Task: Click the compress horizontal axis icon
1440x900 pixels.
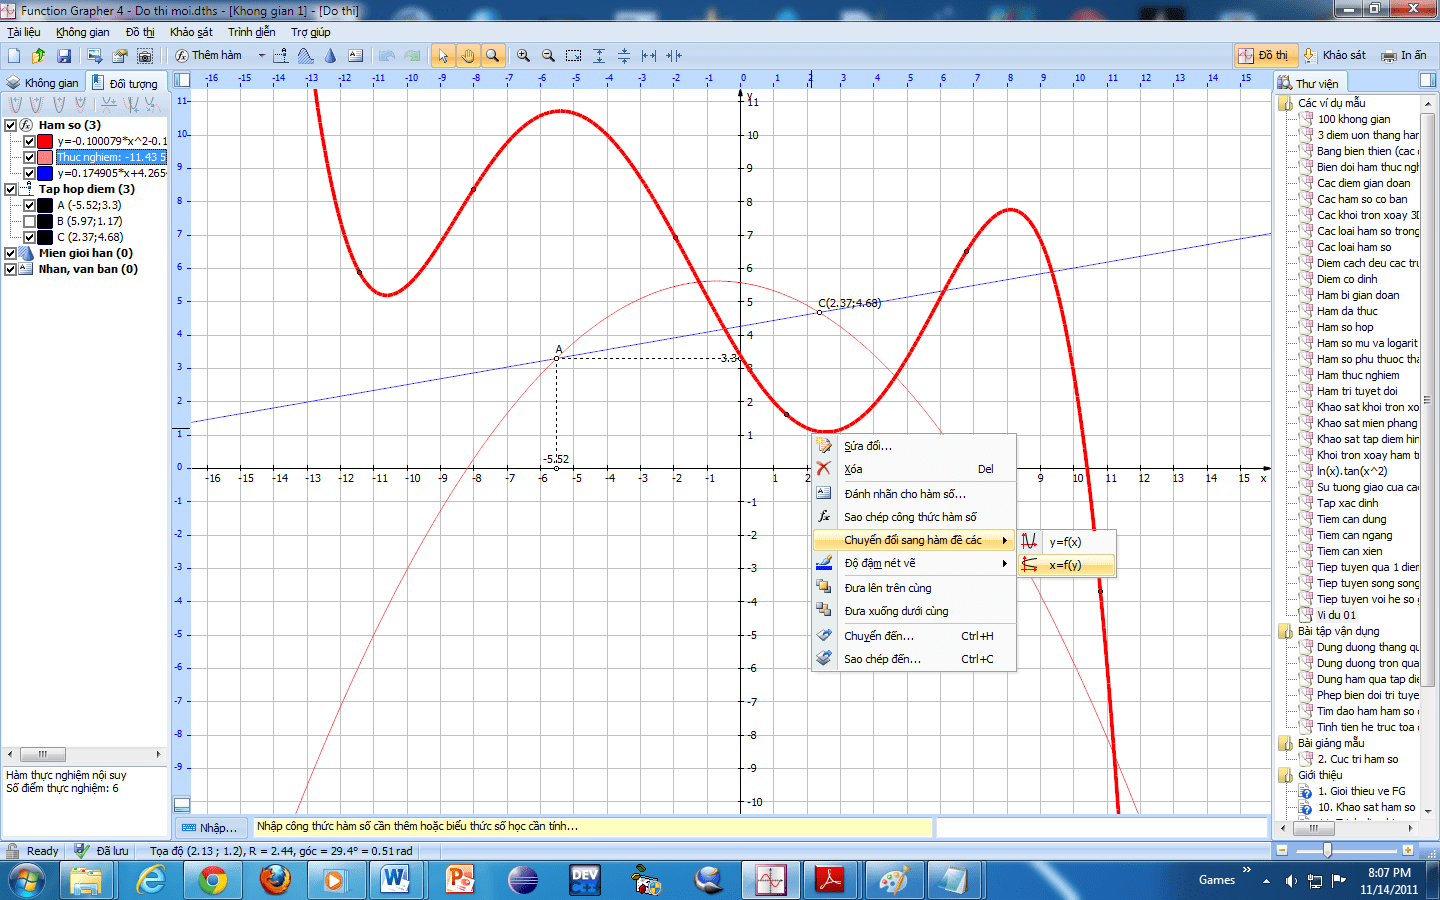Action: 674,56
